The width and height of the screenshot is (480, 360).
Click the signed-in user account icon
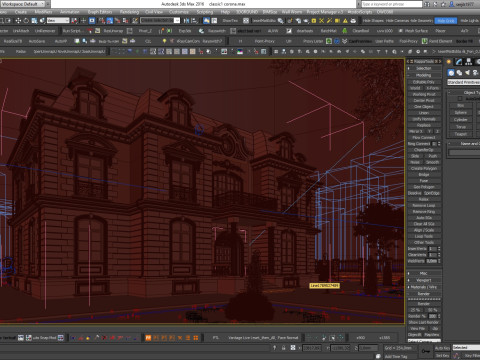click(x=452, y=4)
